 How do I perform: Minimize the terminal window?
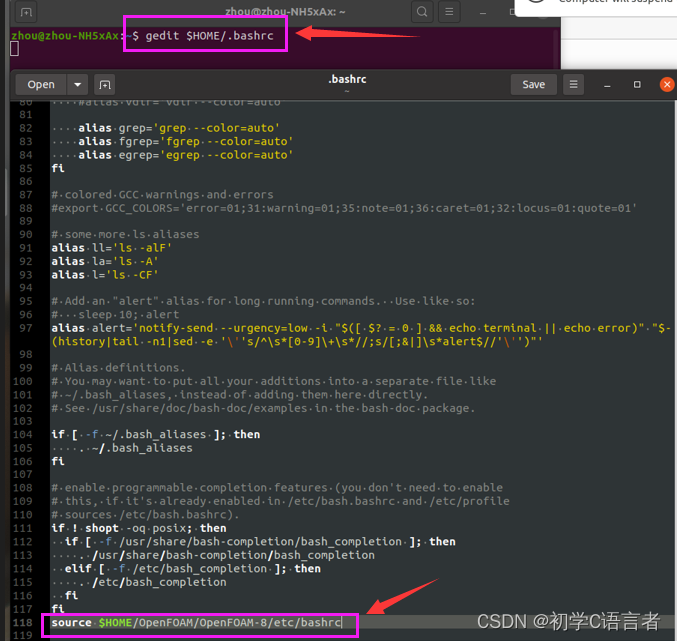click(483, 13)
